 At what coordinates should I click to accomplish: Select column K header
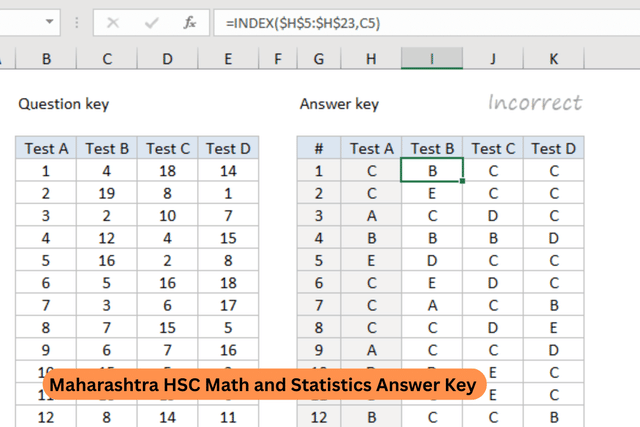(554, 60)
